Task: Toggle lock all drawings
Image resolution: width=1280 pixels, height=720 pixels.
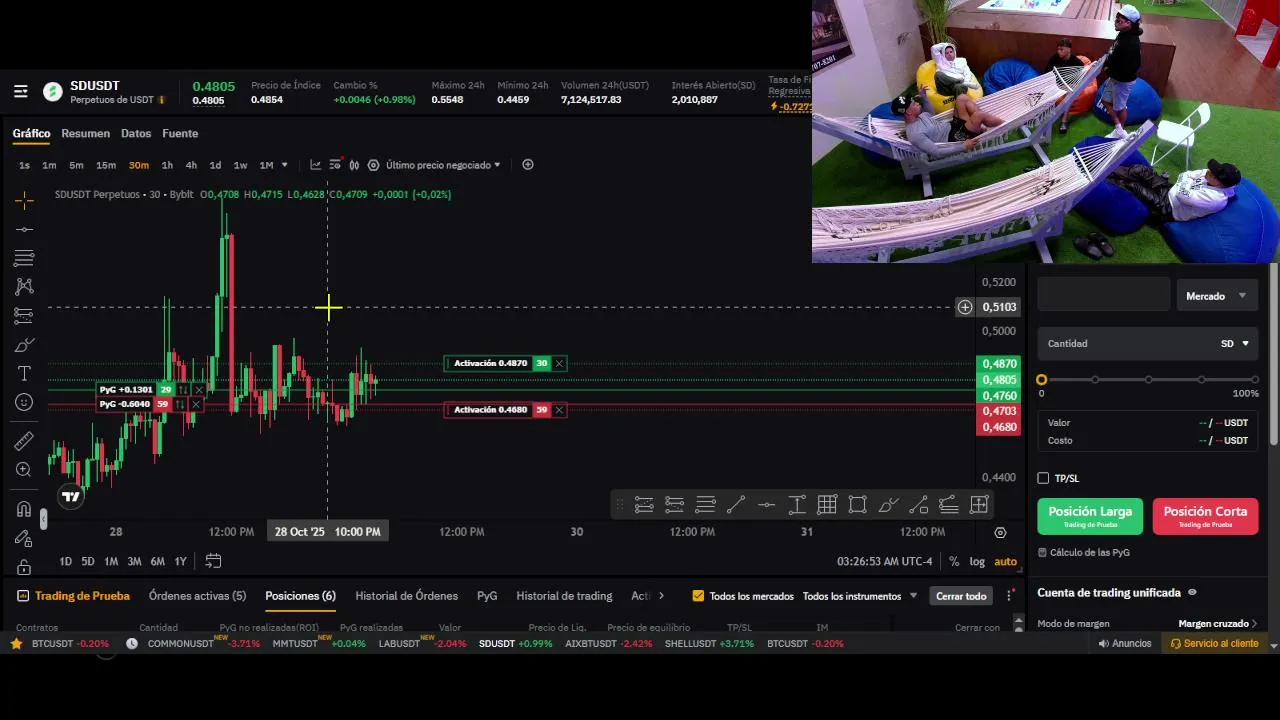Action: [x=24, y=567]
